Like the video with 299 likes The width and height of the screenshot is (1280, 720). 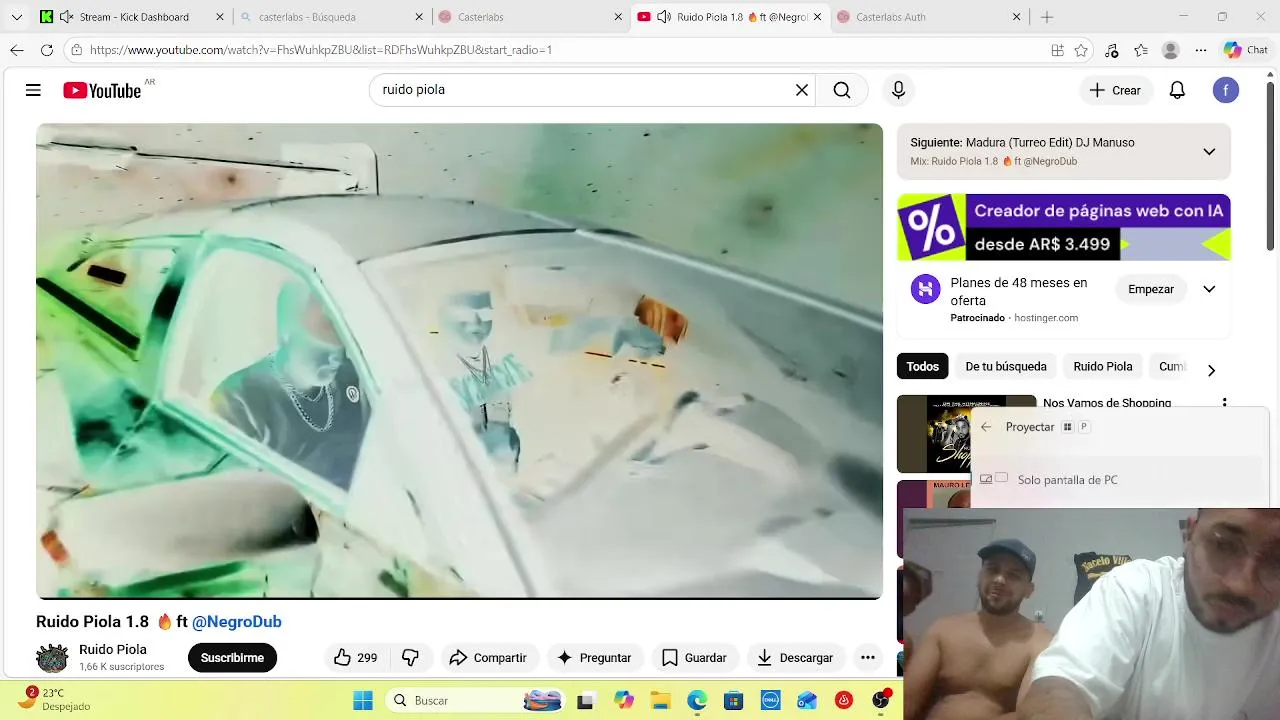click(355, 657)
